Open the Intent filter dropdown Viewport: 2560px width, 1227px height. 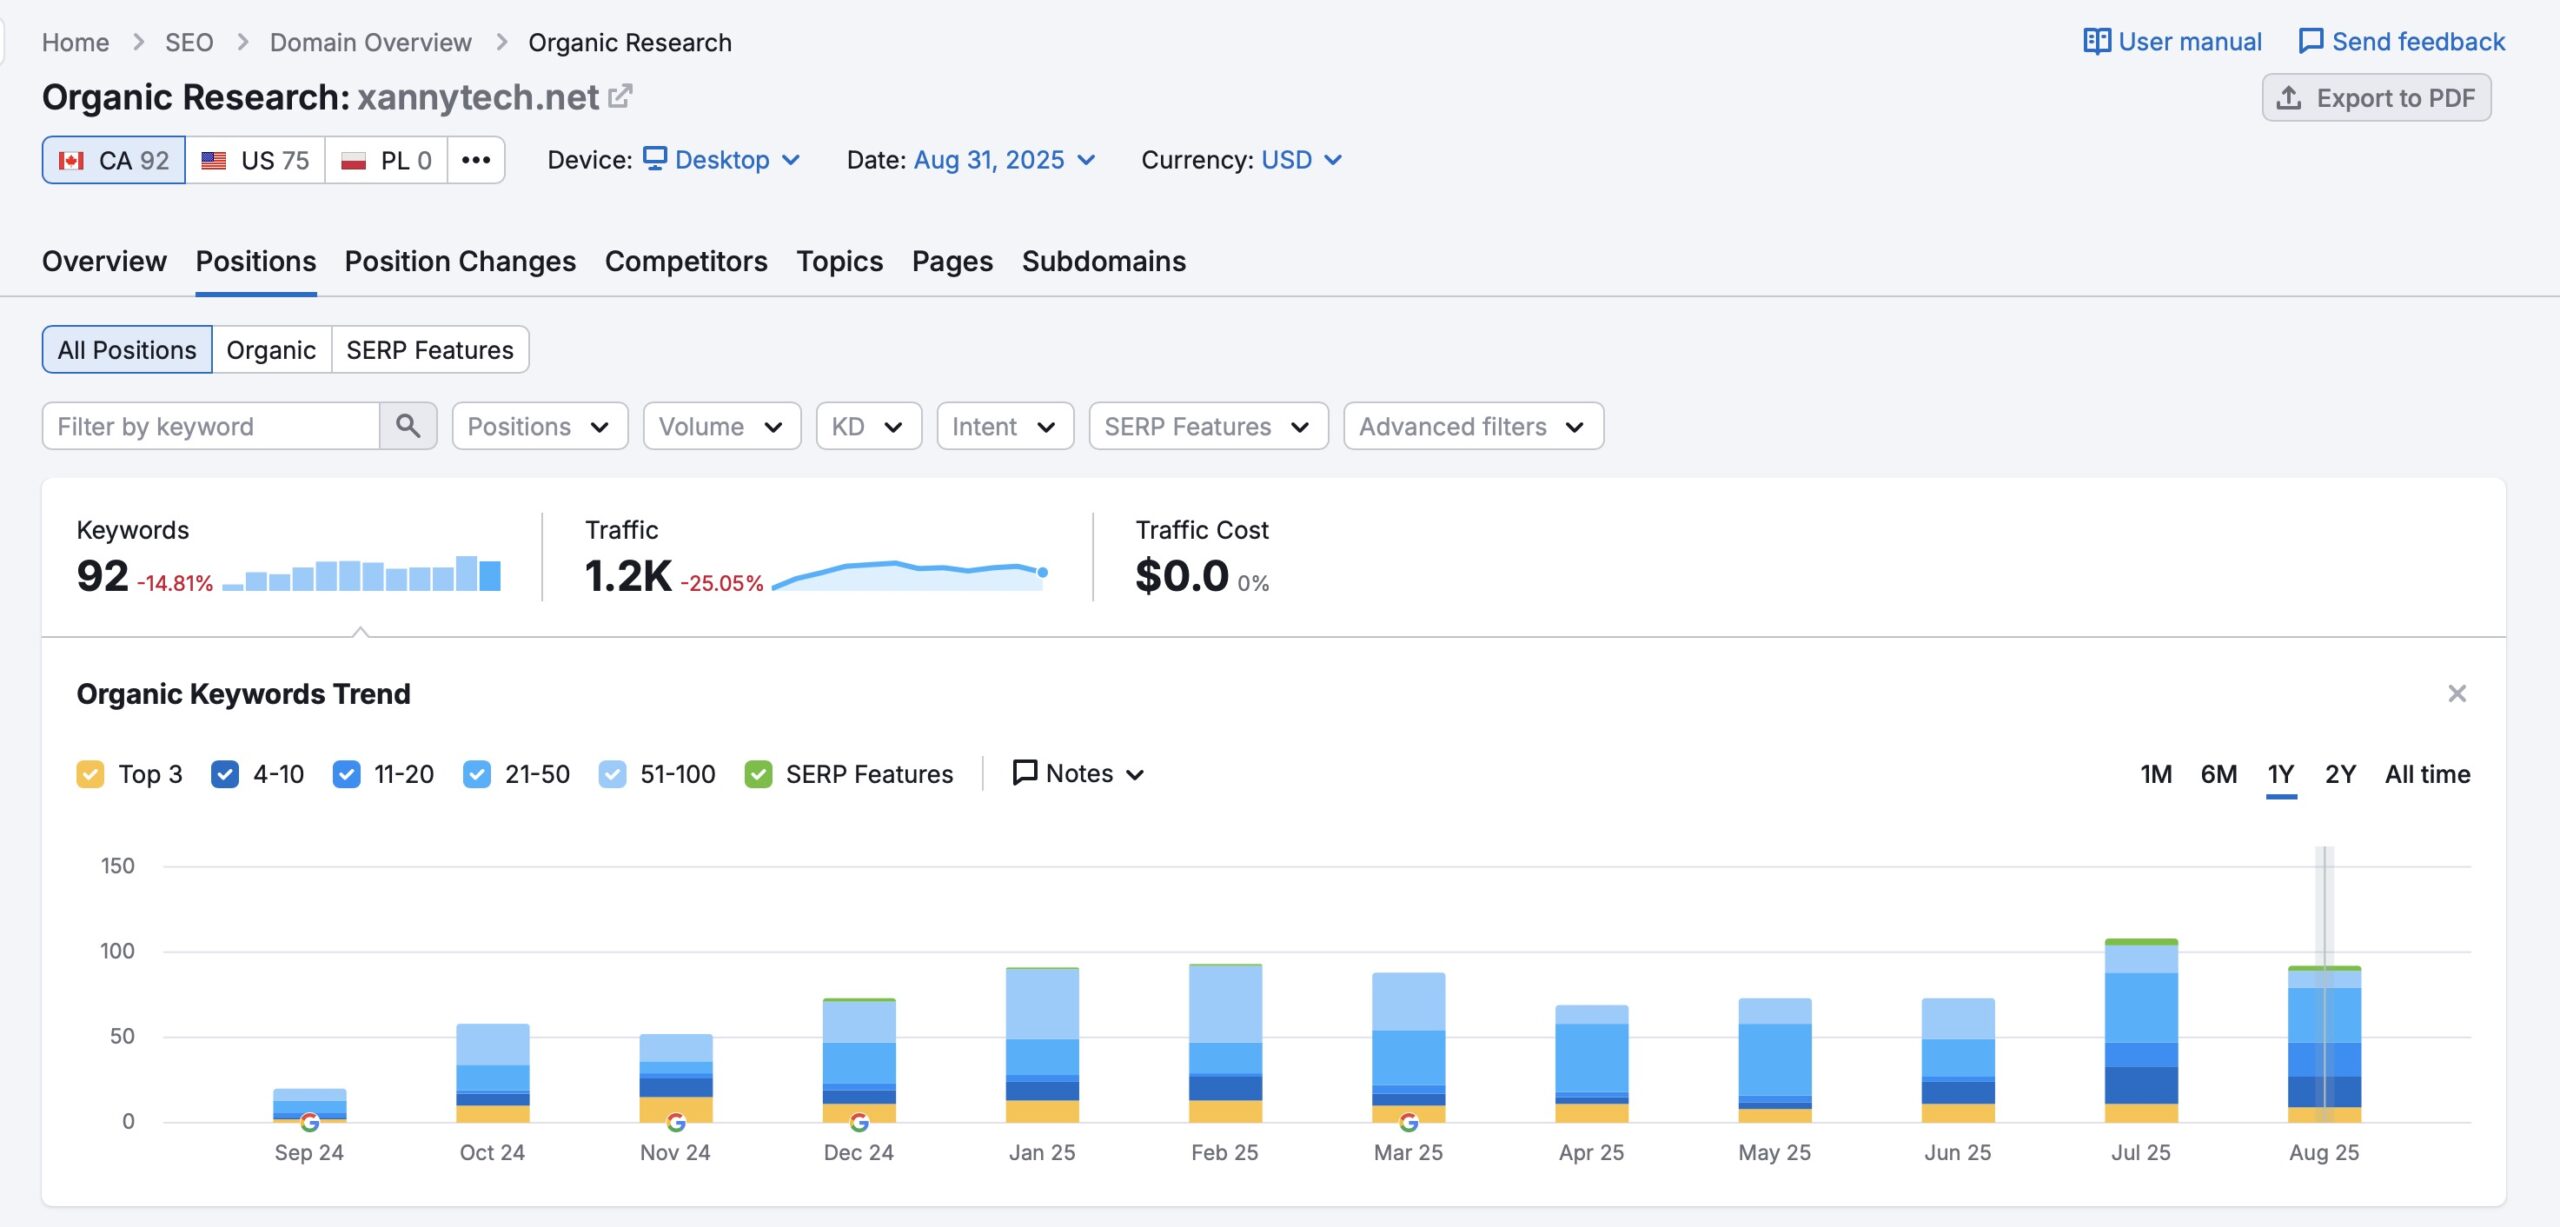1005,426
